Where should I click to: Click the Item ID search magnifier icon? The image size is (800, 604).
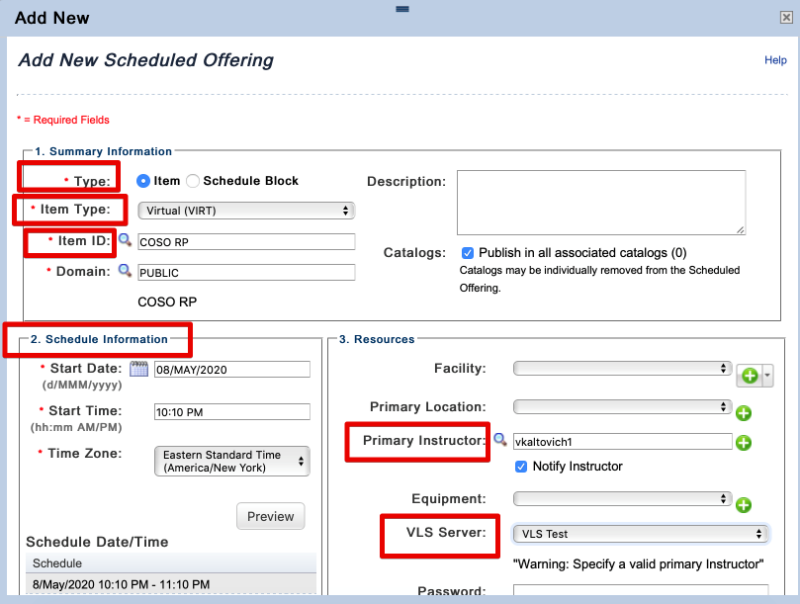[x=125, y=240]
